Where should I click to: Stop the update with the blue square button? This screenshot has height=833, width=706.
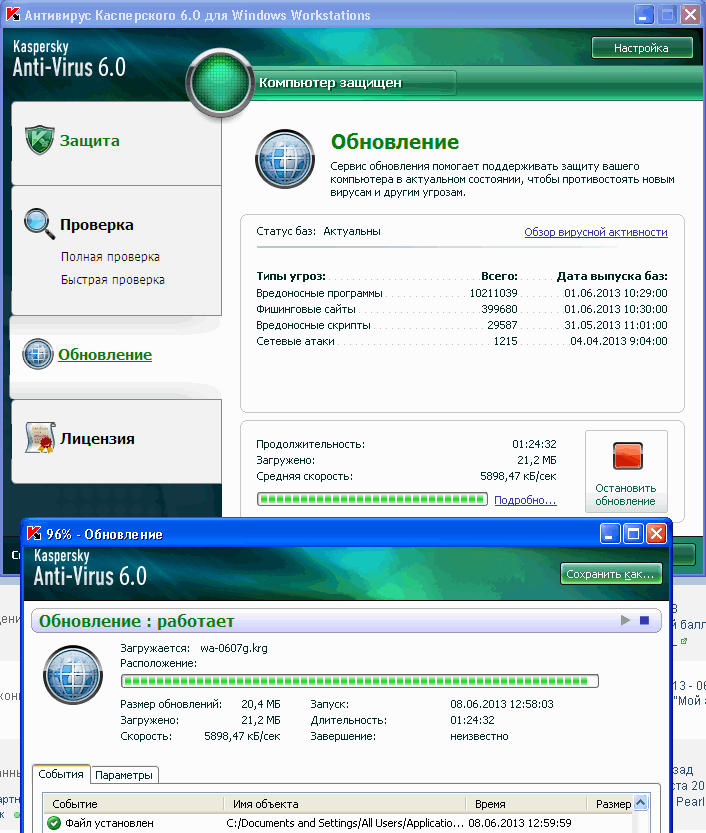click(644, 620)
